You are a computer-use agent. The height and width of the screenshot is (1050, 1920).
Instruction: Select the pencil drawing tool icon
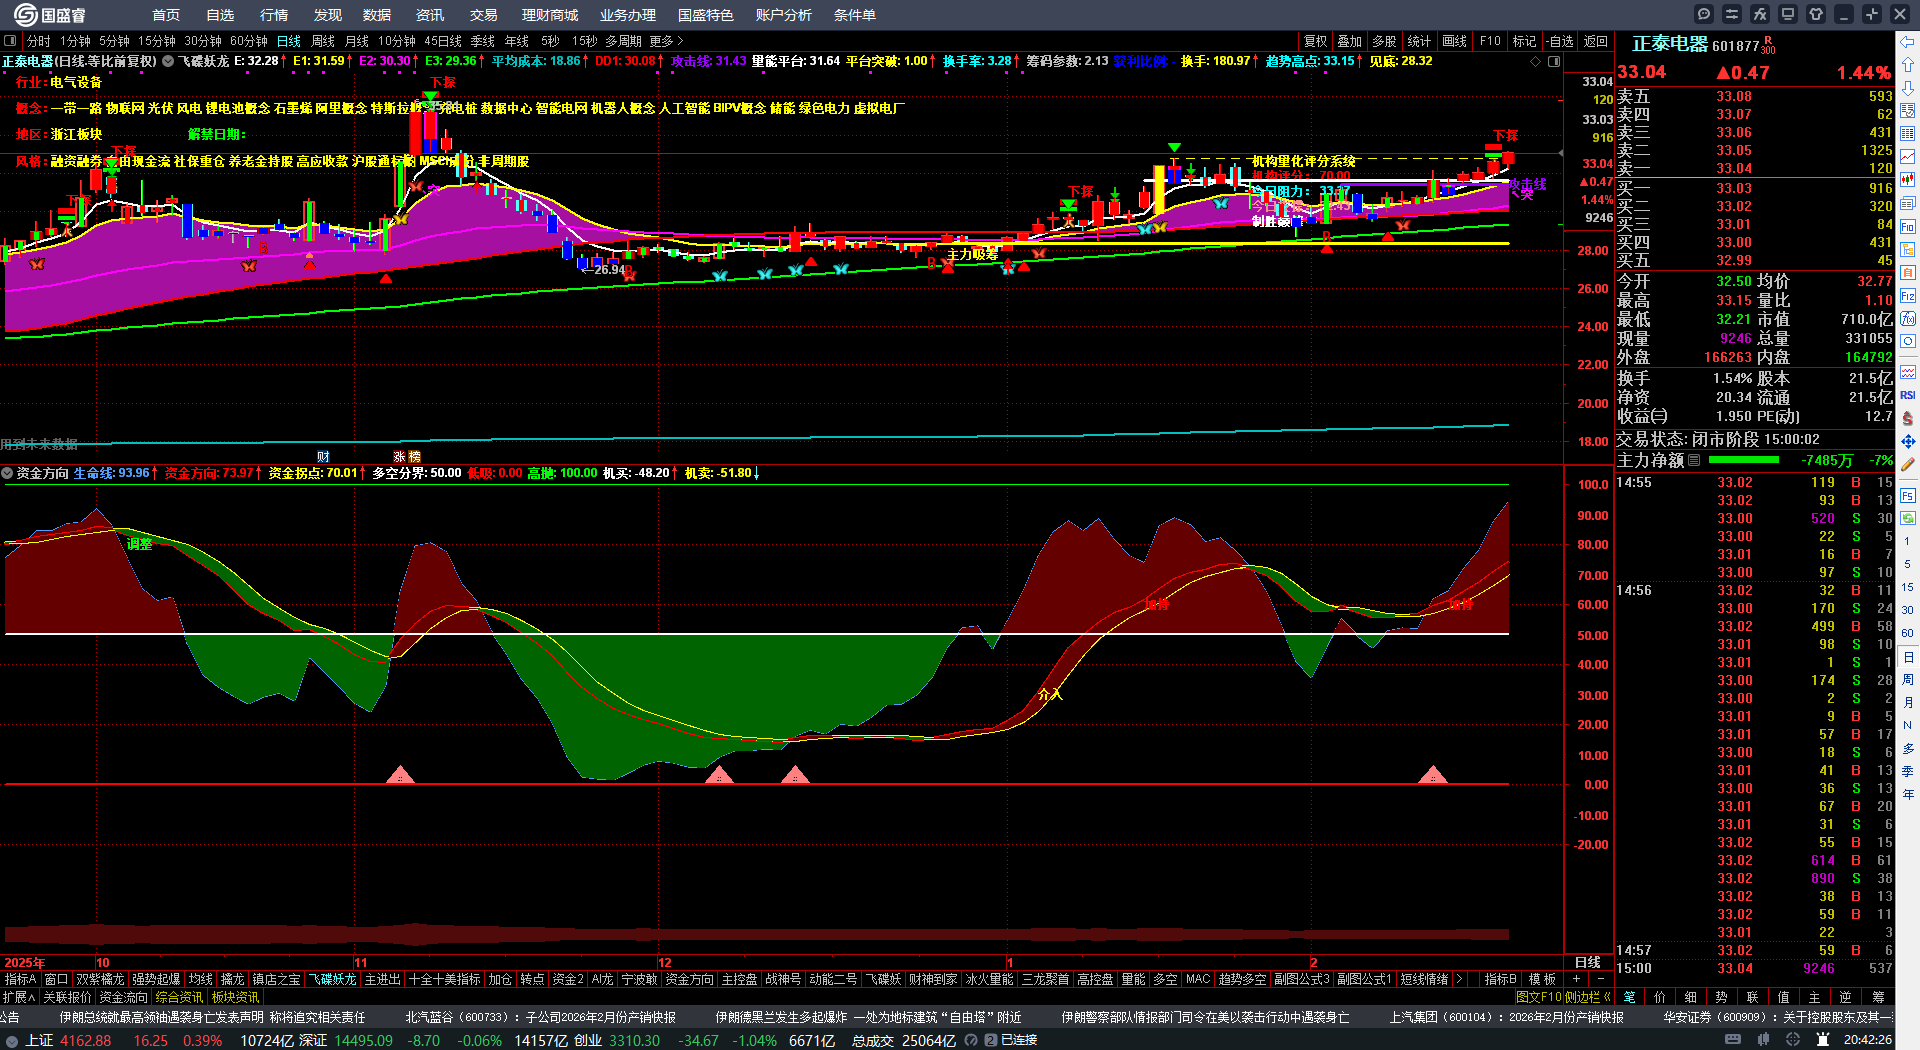coord(1908,464)
